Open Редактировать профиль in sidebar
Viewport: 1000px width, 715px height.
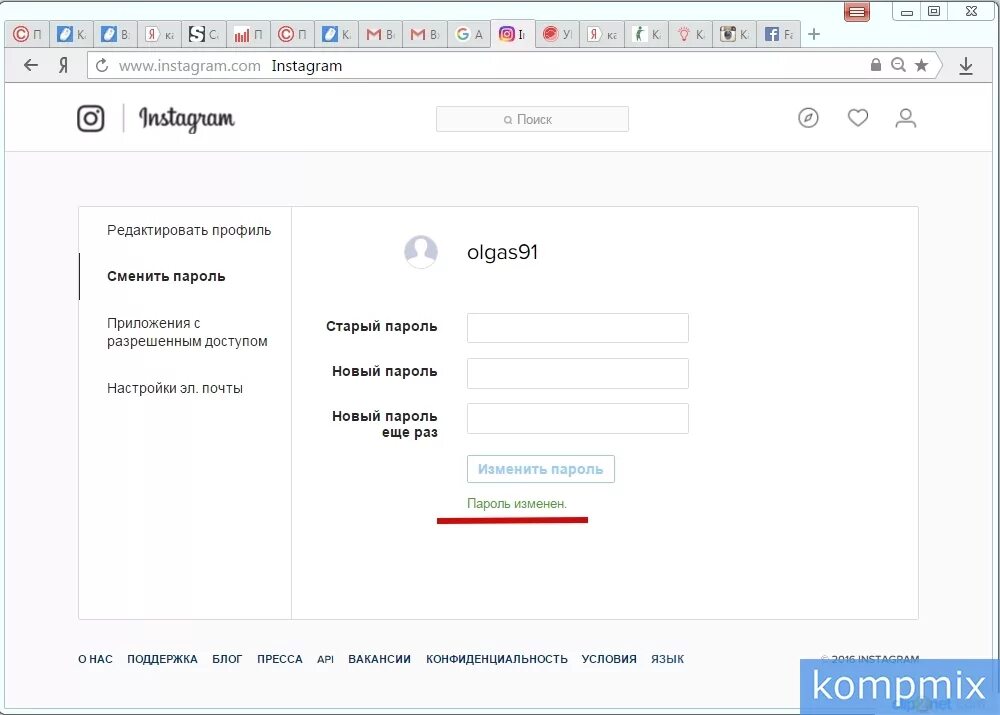pyautogui.click(x=189, y=230)
